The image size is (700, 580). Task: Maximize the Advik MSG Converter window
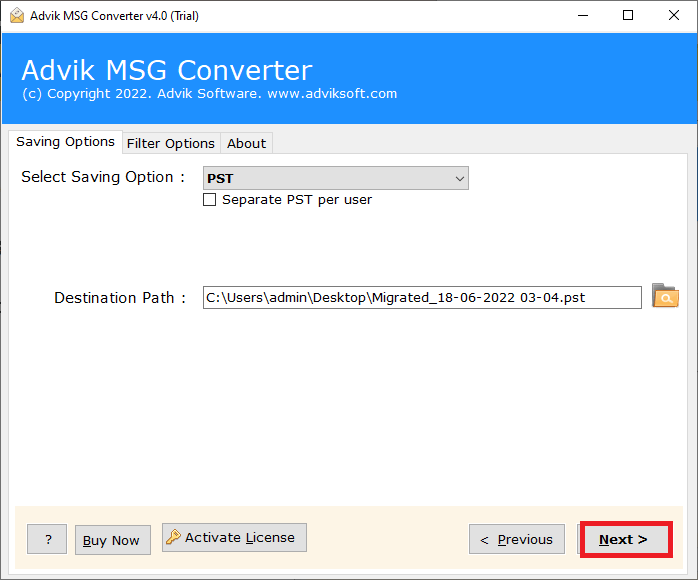[628, 16]
